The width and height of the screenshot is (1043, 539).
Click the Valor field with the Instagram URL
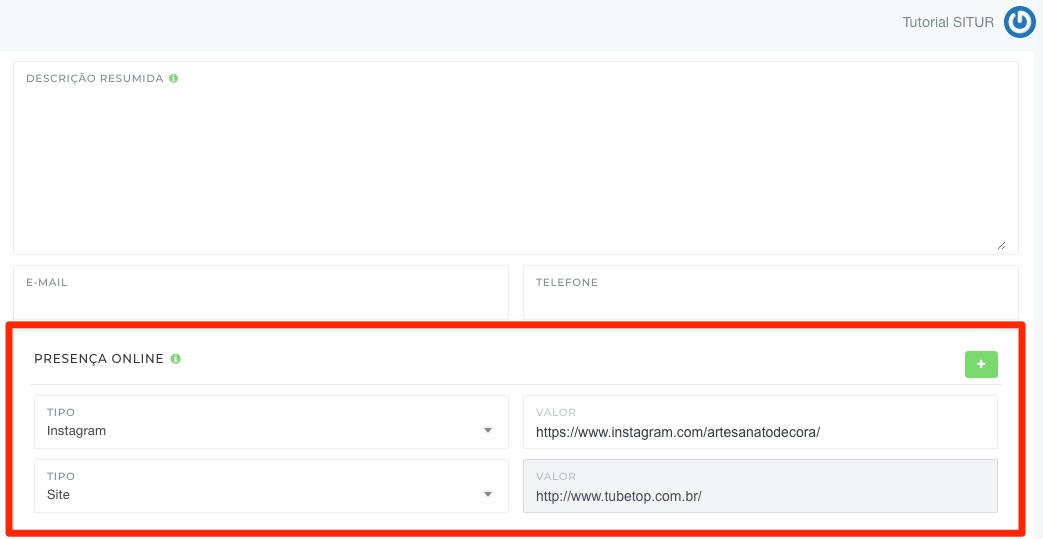click(x=760, y=432)
